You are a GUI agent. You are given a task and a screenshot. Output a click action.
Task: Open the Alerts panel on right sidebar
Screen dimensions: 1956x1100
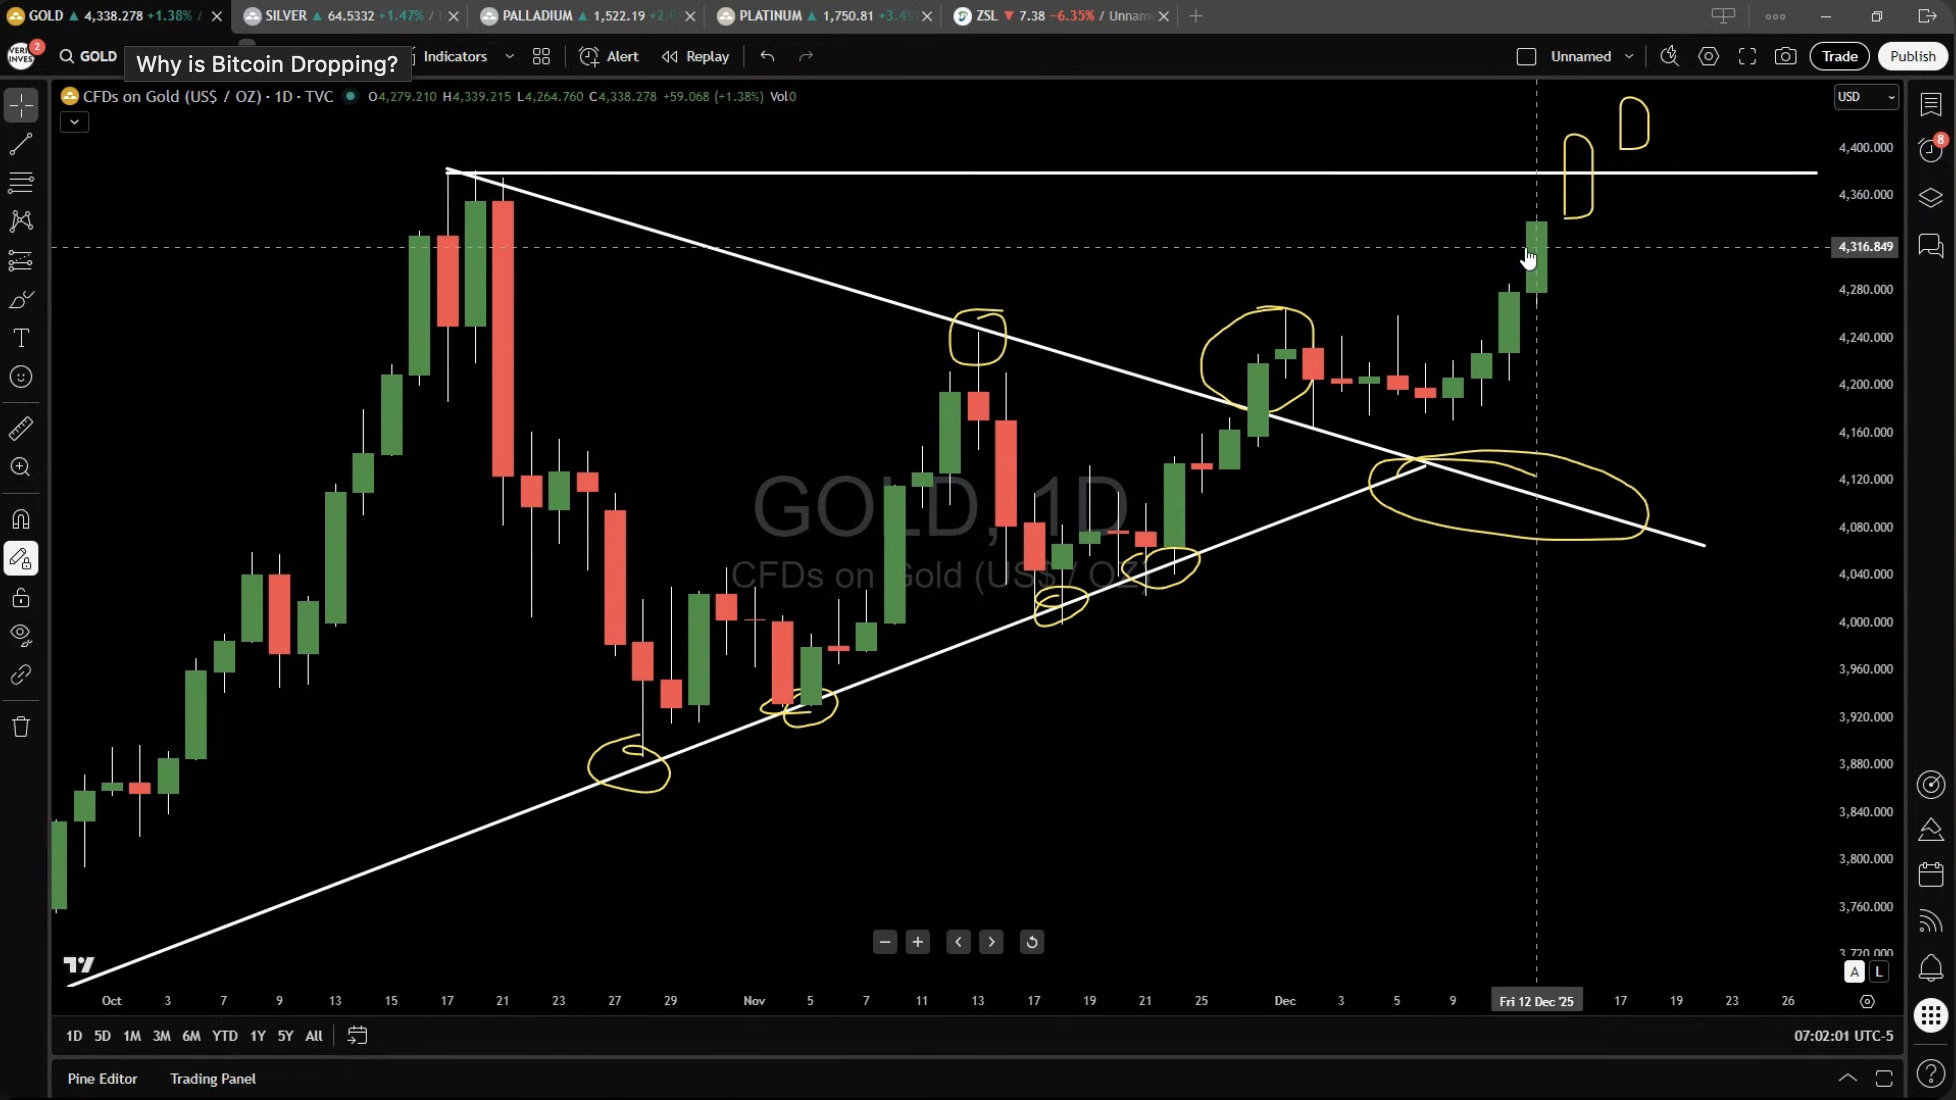(x=1931, y=150)
